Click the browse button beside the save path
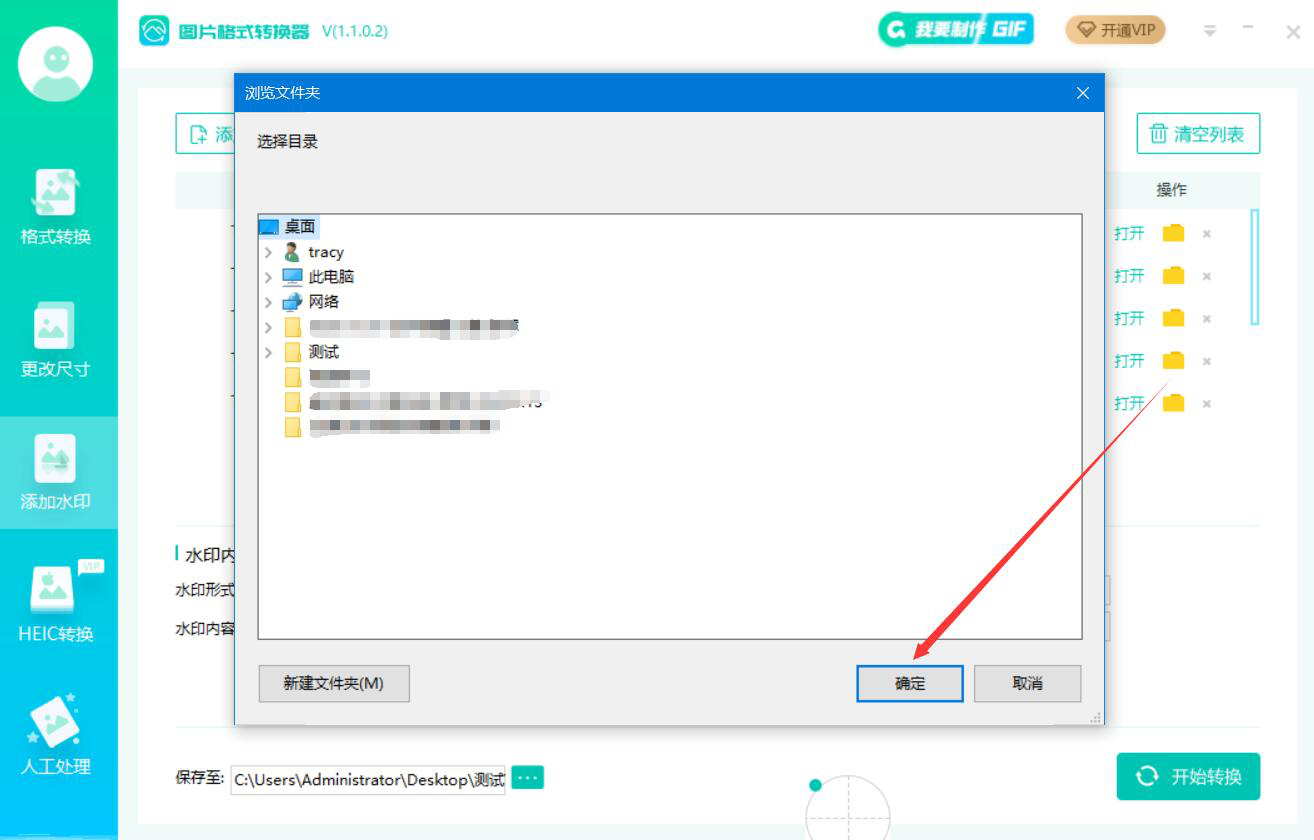The height and width of the screenshot is (840, 1314). coord(528,777)
